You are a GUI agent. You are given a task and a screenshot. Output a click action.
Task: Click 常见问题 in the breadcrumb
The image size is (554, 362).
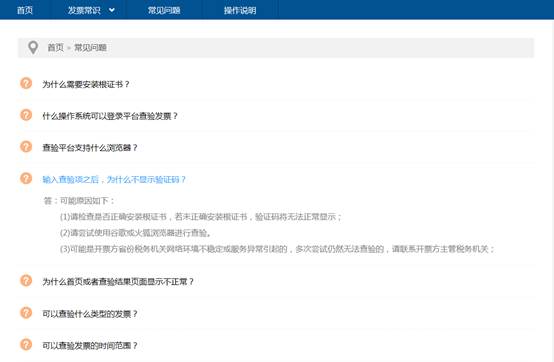[x=90, y=47]
